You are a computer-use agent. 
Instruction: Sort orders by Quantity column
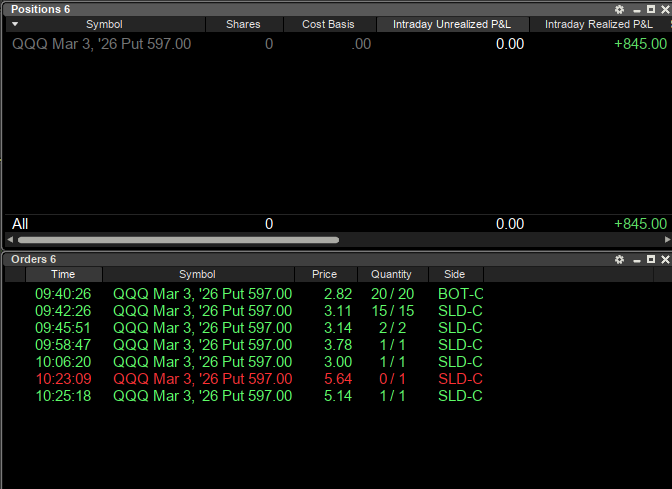(x=391, y=274)
